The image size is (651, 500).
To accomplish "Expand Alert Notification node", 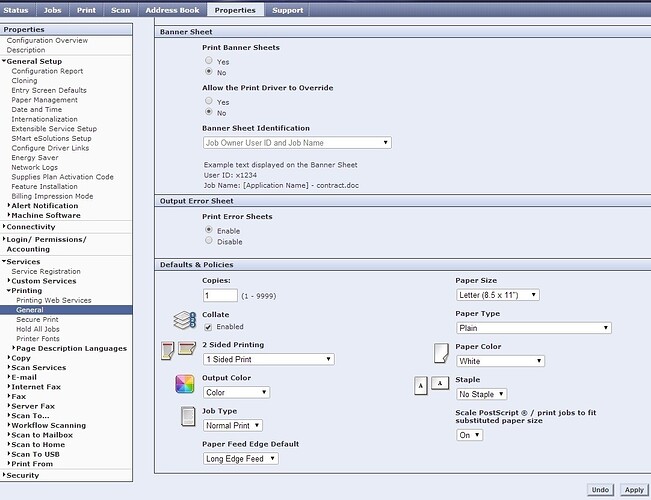I will pyautogui.click(x=9, y=205).
